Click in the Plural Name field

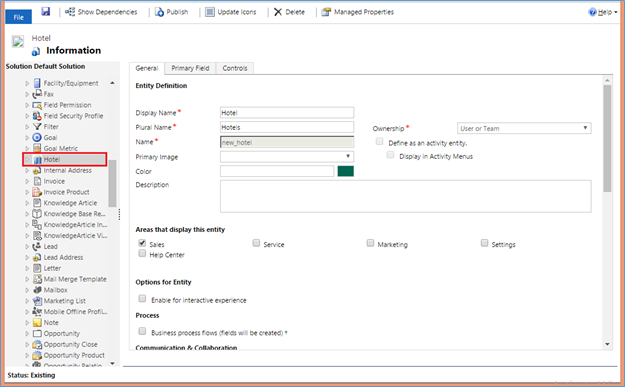pos(287,127)
